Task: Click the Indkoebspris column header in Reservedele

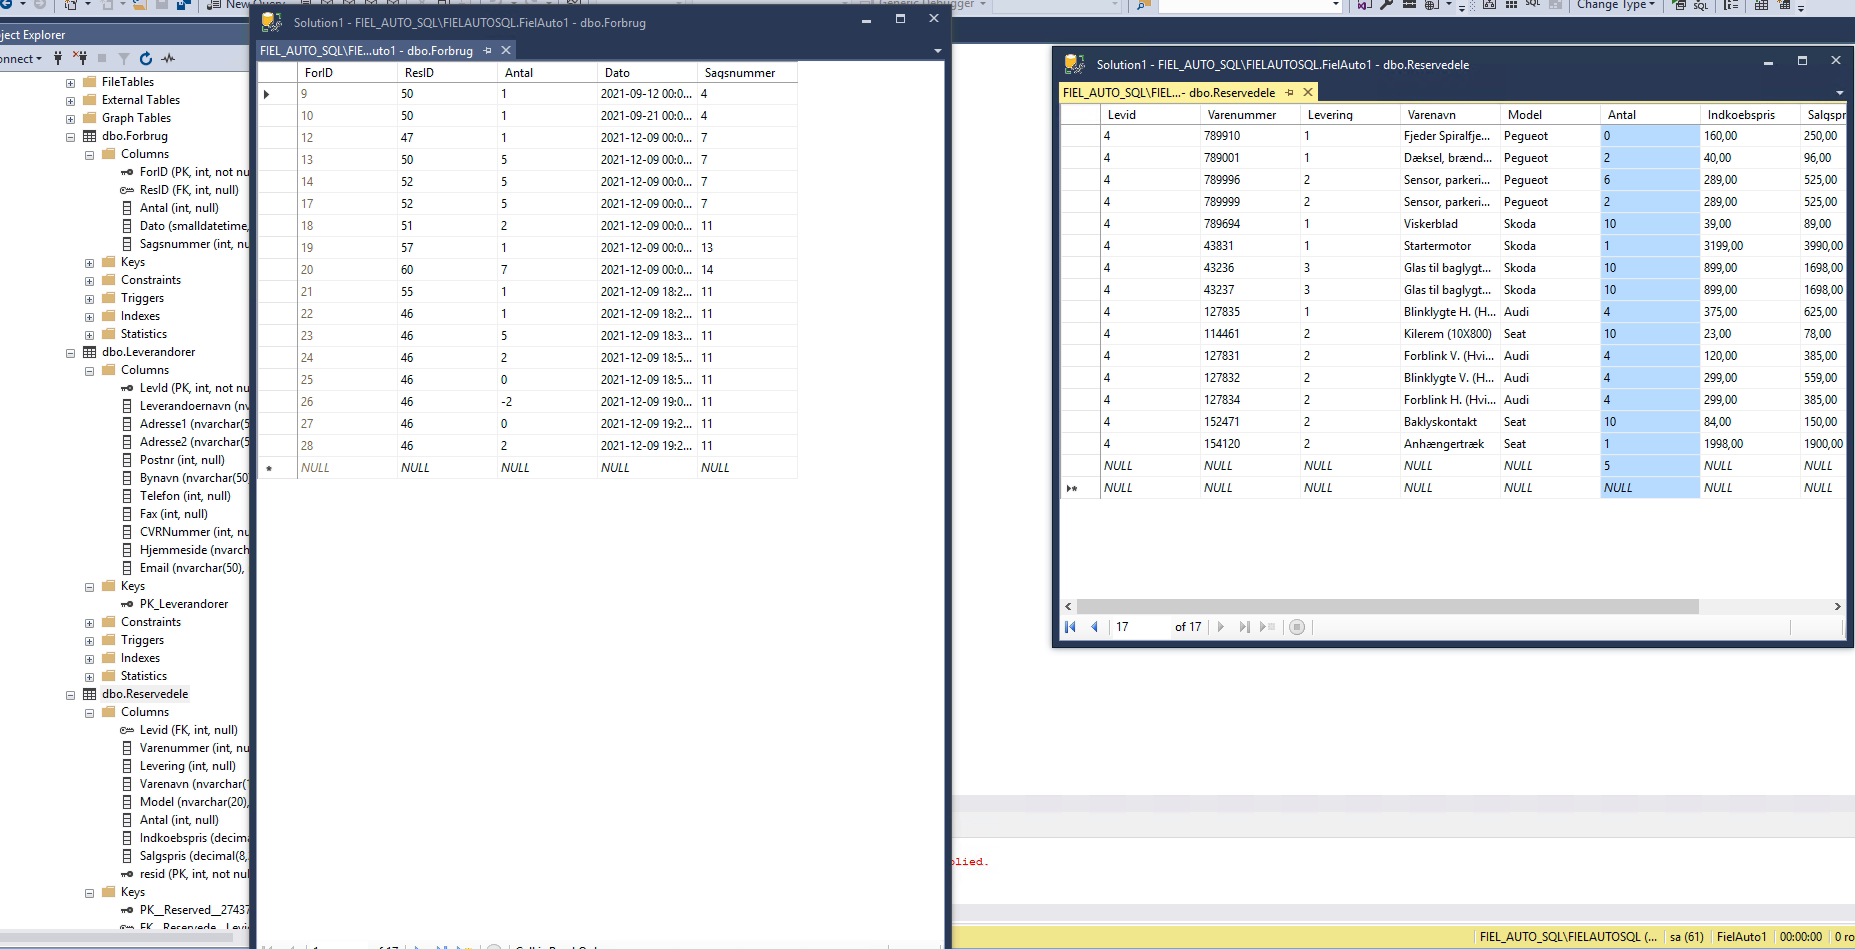Action: pyautogui.click(x=1750, y=115)
